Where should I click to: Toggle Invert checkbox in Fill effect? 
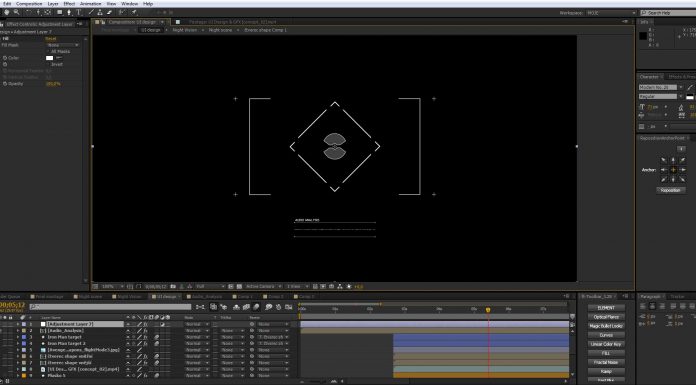tap(47, 64)
